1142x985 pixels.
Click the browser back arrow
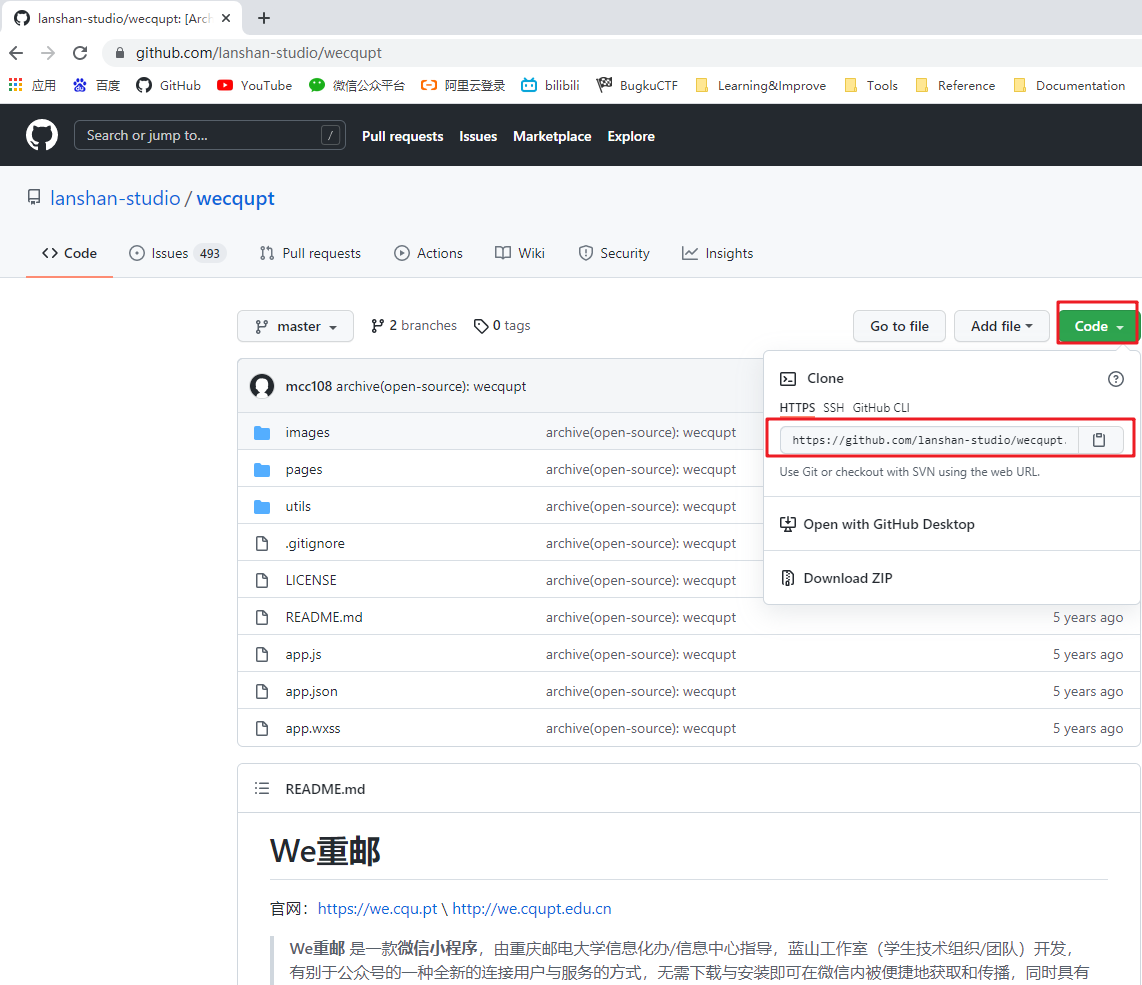[16, 52]
